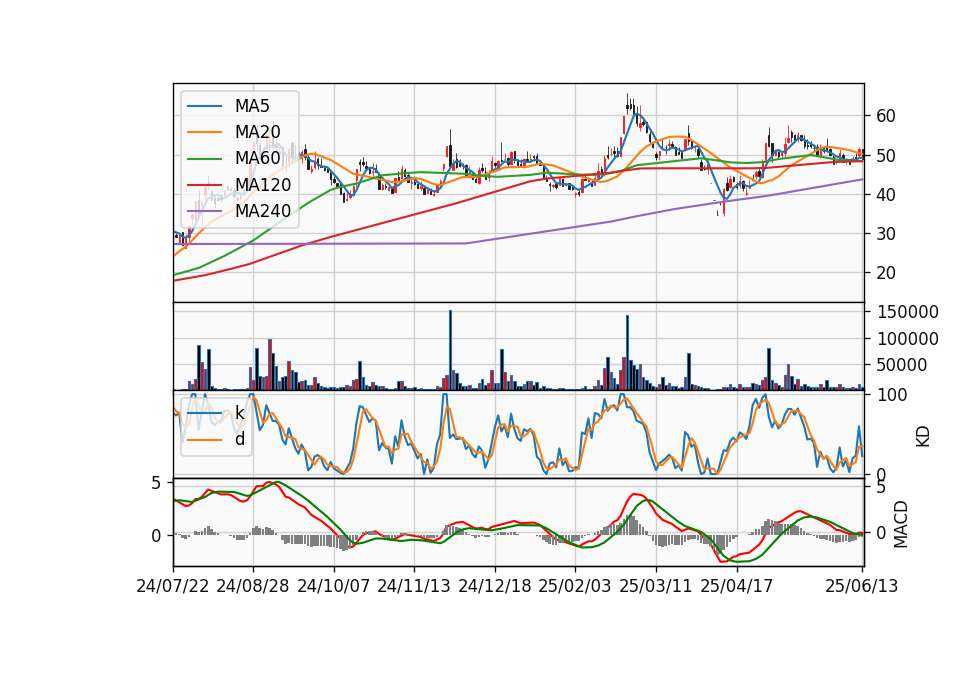Click the 24/11/13 date label
The width and height of the screenshot is (960, 690).
(x=414, y=586)
